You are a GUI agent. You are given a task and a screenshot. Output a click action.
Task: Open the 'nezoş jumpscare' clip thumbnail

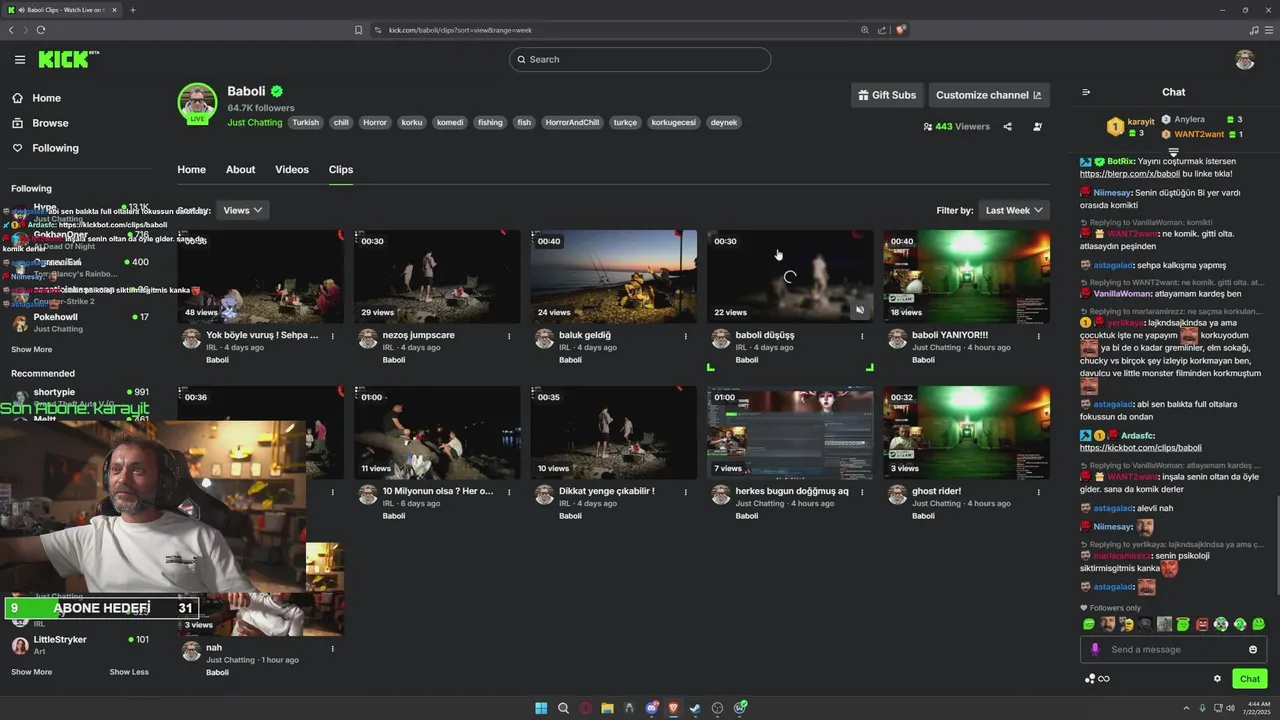[x=437, y=277]
